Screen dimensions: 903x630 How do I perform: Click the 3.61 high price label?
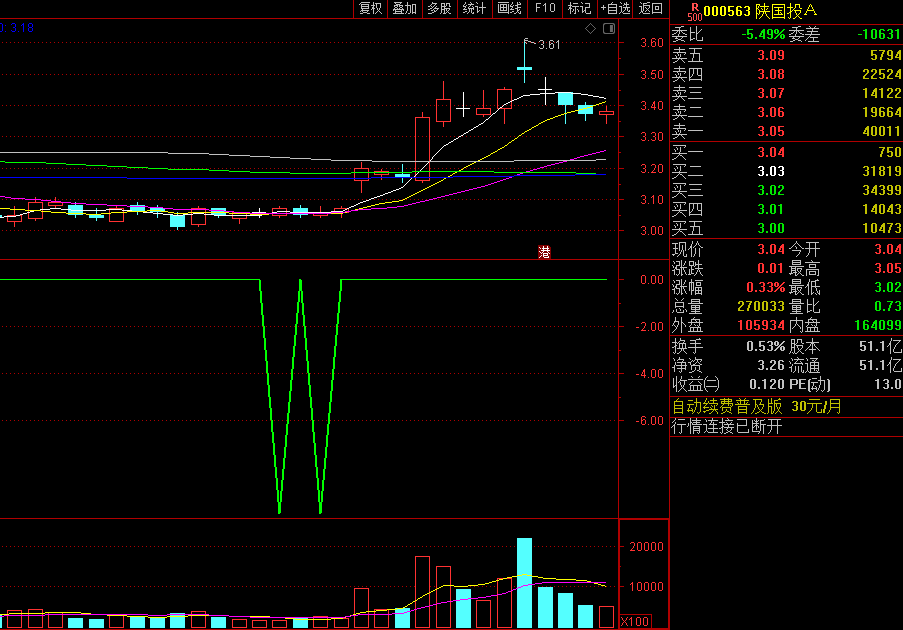549,45
